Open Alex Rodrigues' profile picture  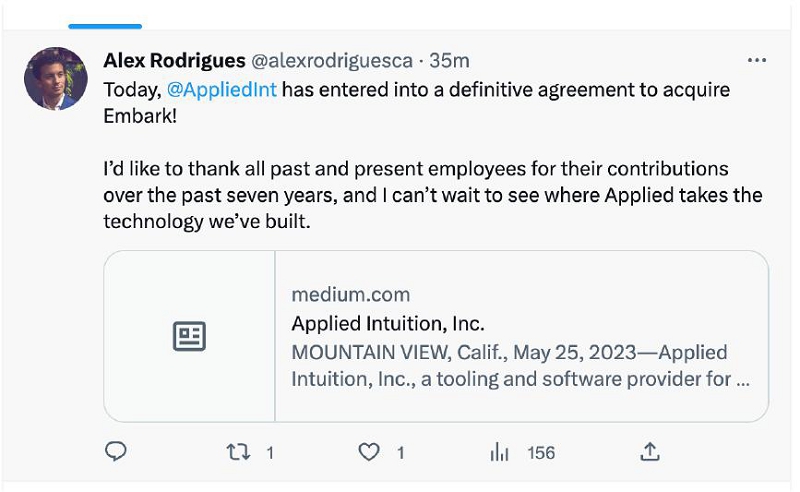coord(56,78)
